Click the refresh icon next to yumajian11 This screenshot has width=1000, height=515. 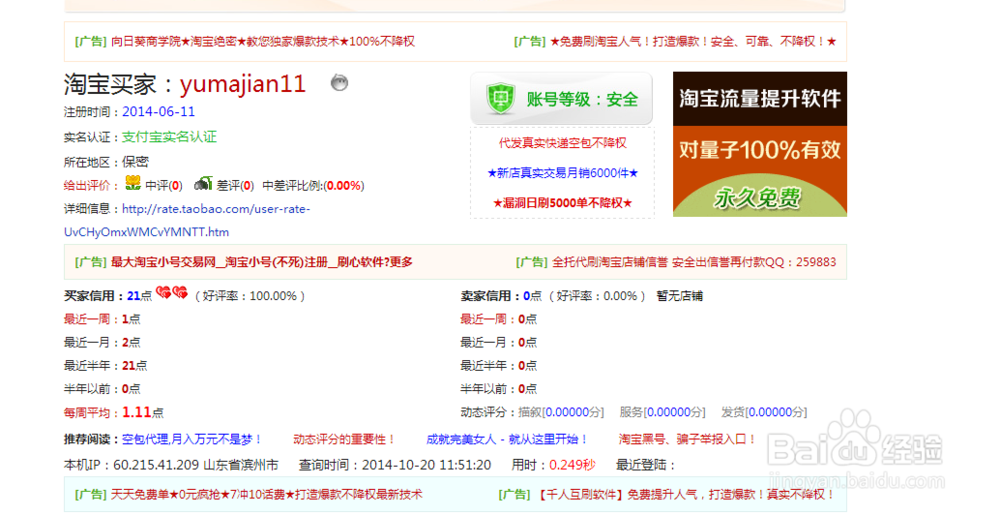[x=339, y=83]
